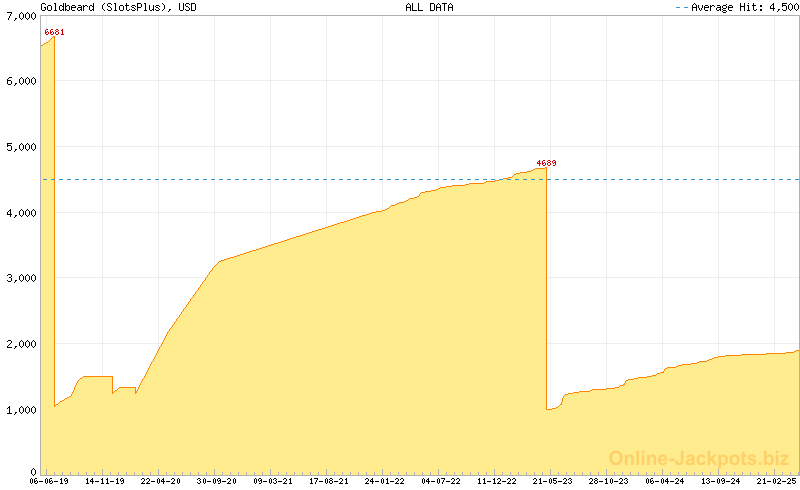Click the 1,000 y-axis value
Screen dimensions: 800x490
(x=19, y=410)
